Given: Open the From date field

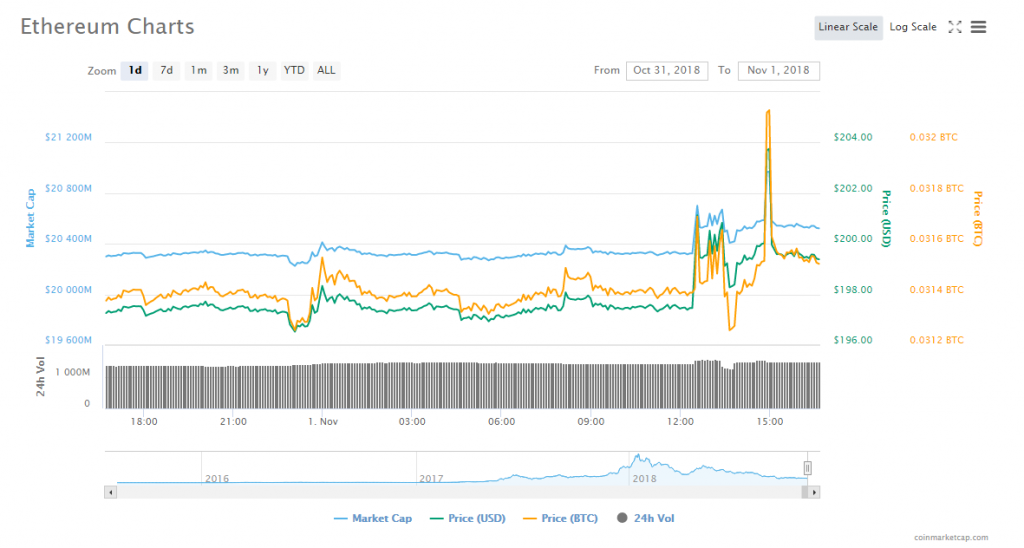Looking at the screenshot, I should pyautogui.click(x=667, y=70).
